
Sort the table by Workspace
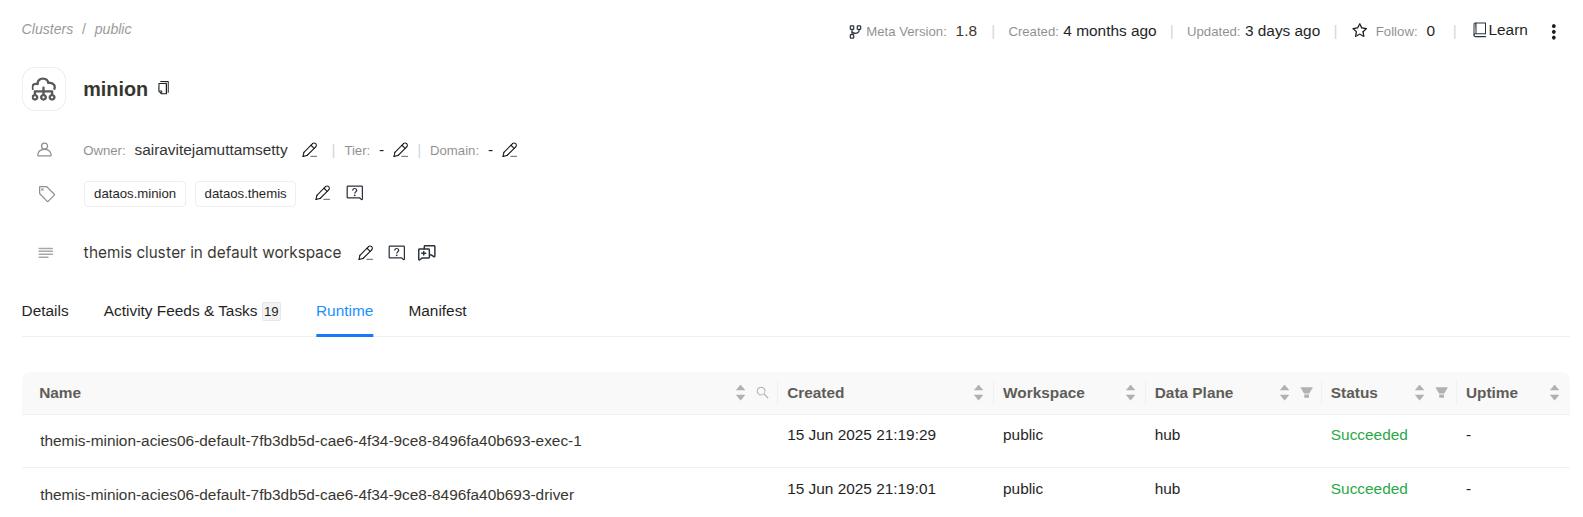[1130, 393]
